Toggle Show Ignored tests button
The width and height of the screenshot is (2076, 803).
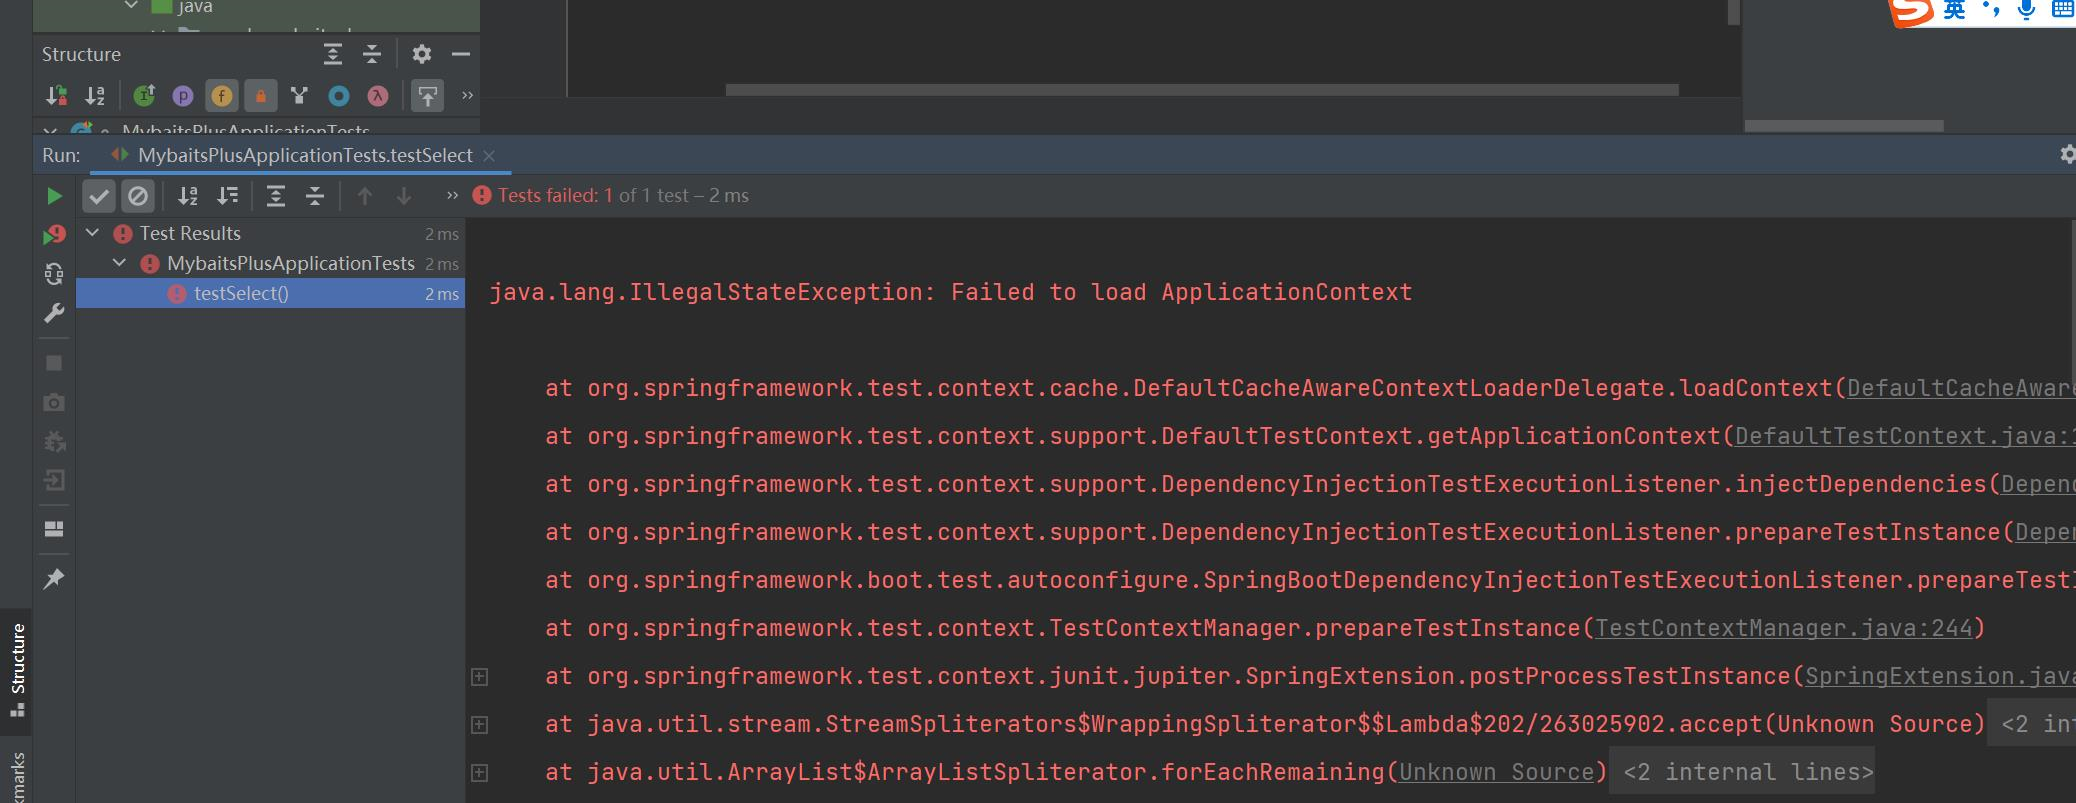(138, 196)
